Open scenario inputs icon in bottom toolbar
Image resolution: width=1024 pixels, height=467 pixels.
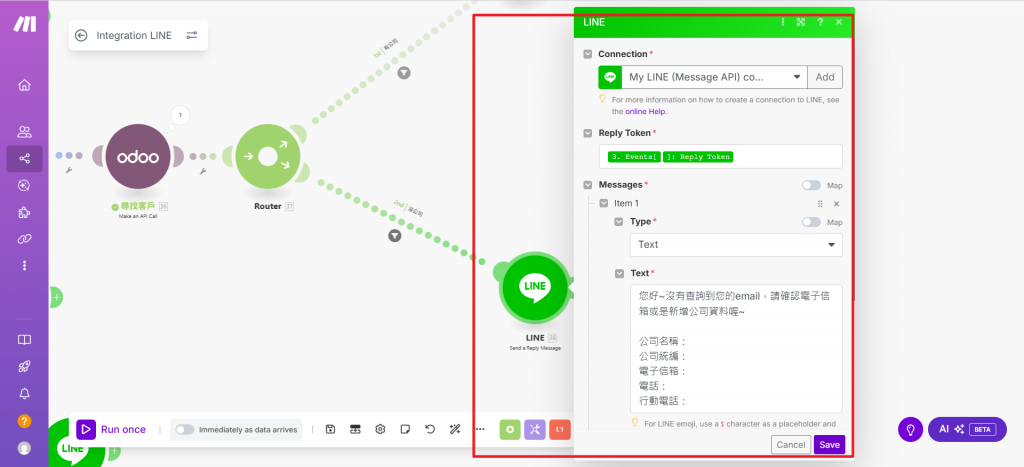pyautogui.click(x=355, y=429)
